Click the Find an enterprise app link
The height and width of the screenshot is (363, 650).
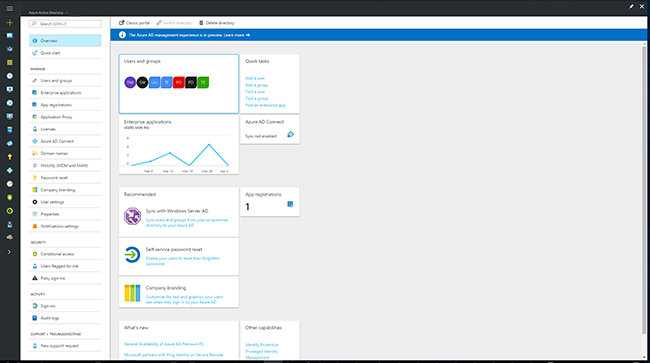(265, 105)
